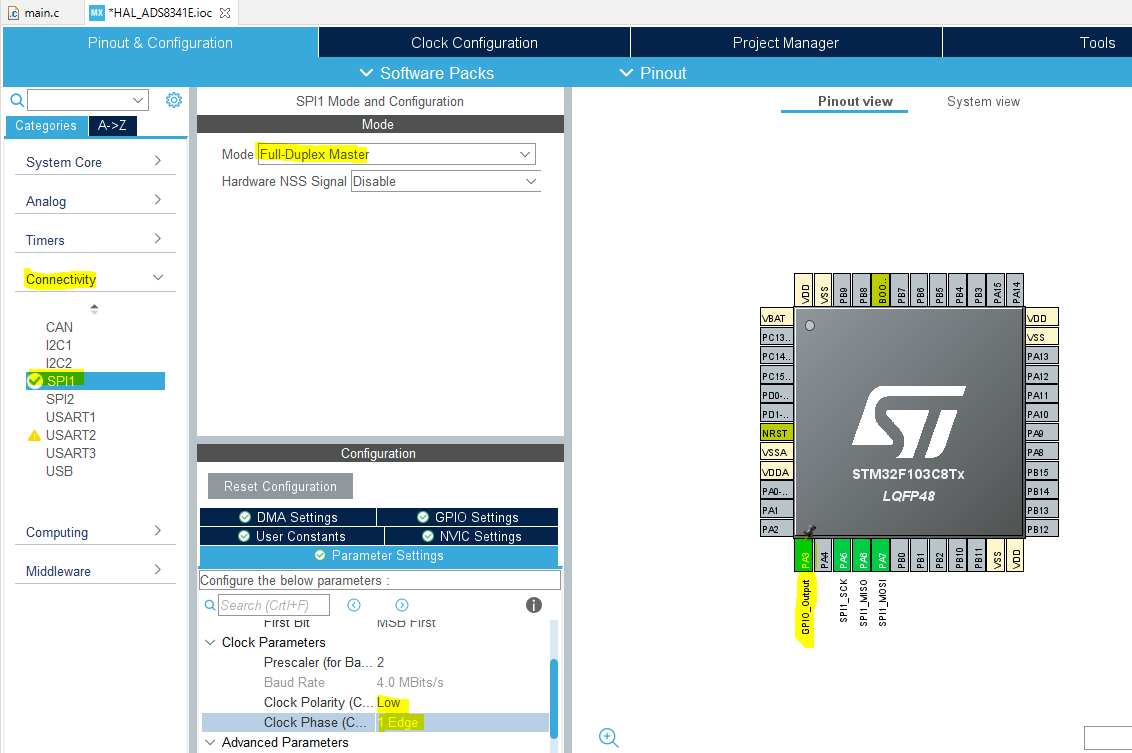Collapse the Clock Parameters group
This screenshot has width=1132, height=753.
pos(210,643)
